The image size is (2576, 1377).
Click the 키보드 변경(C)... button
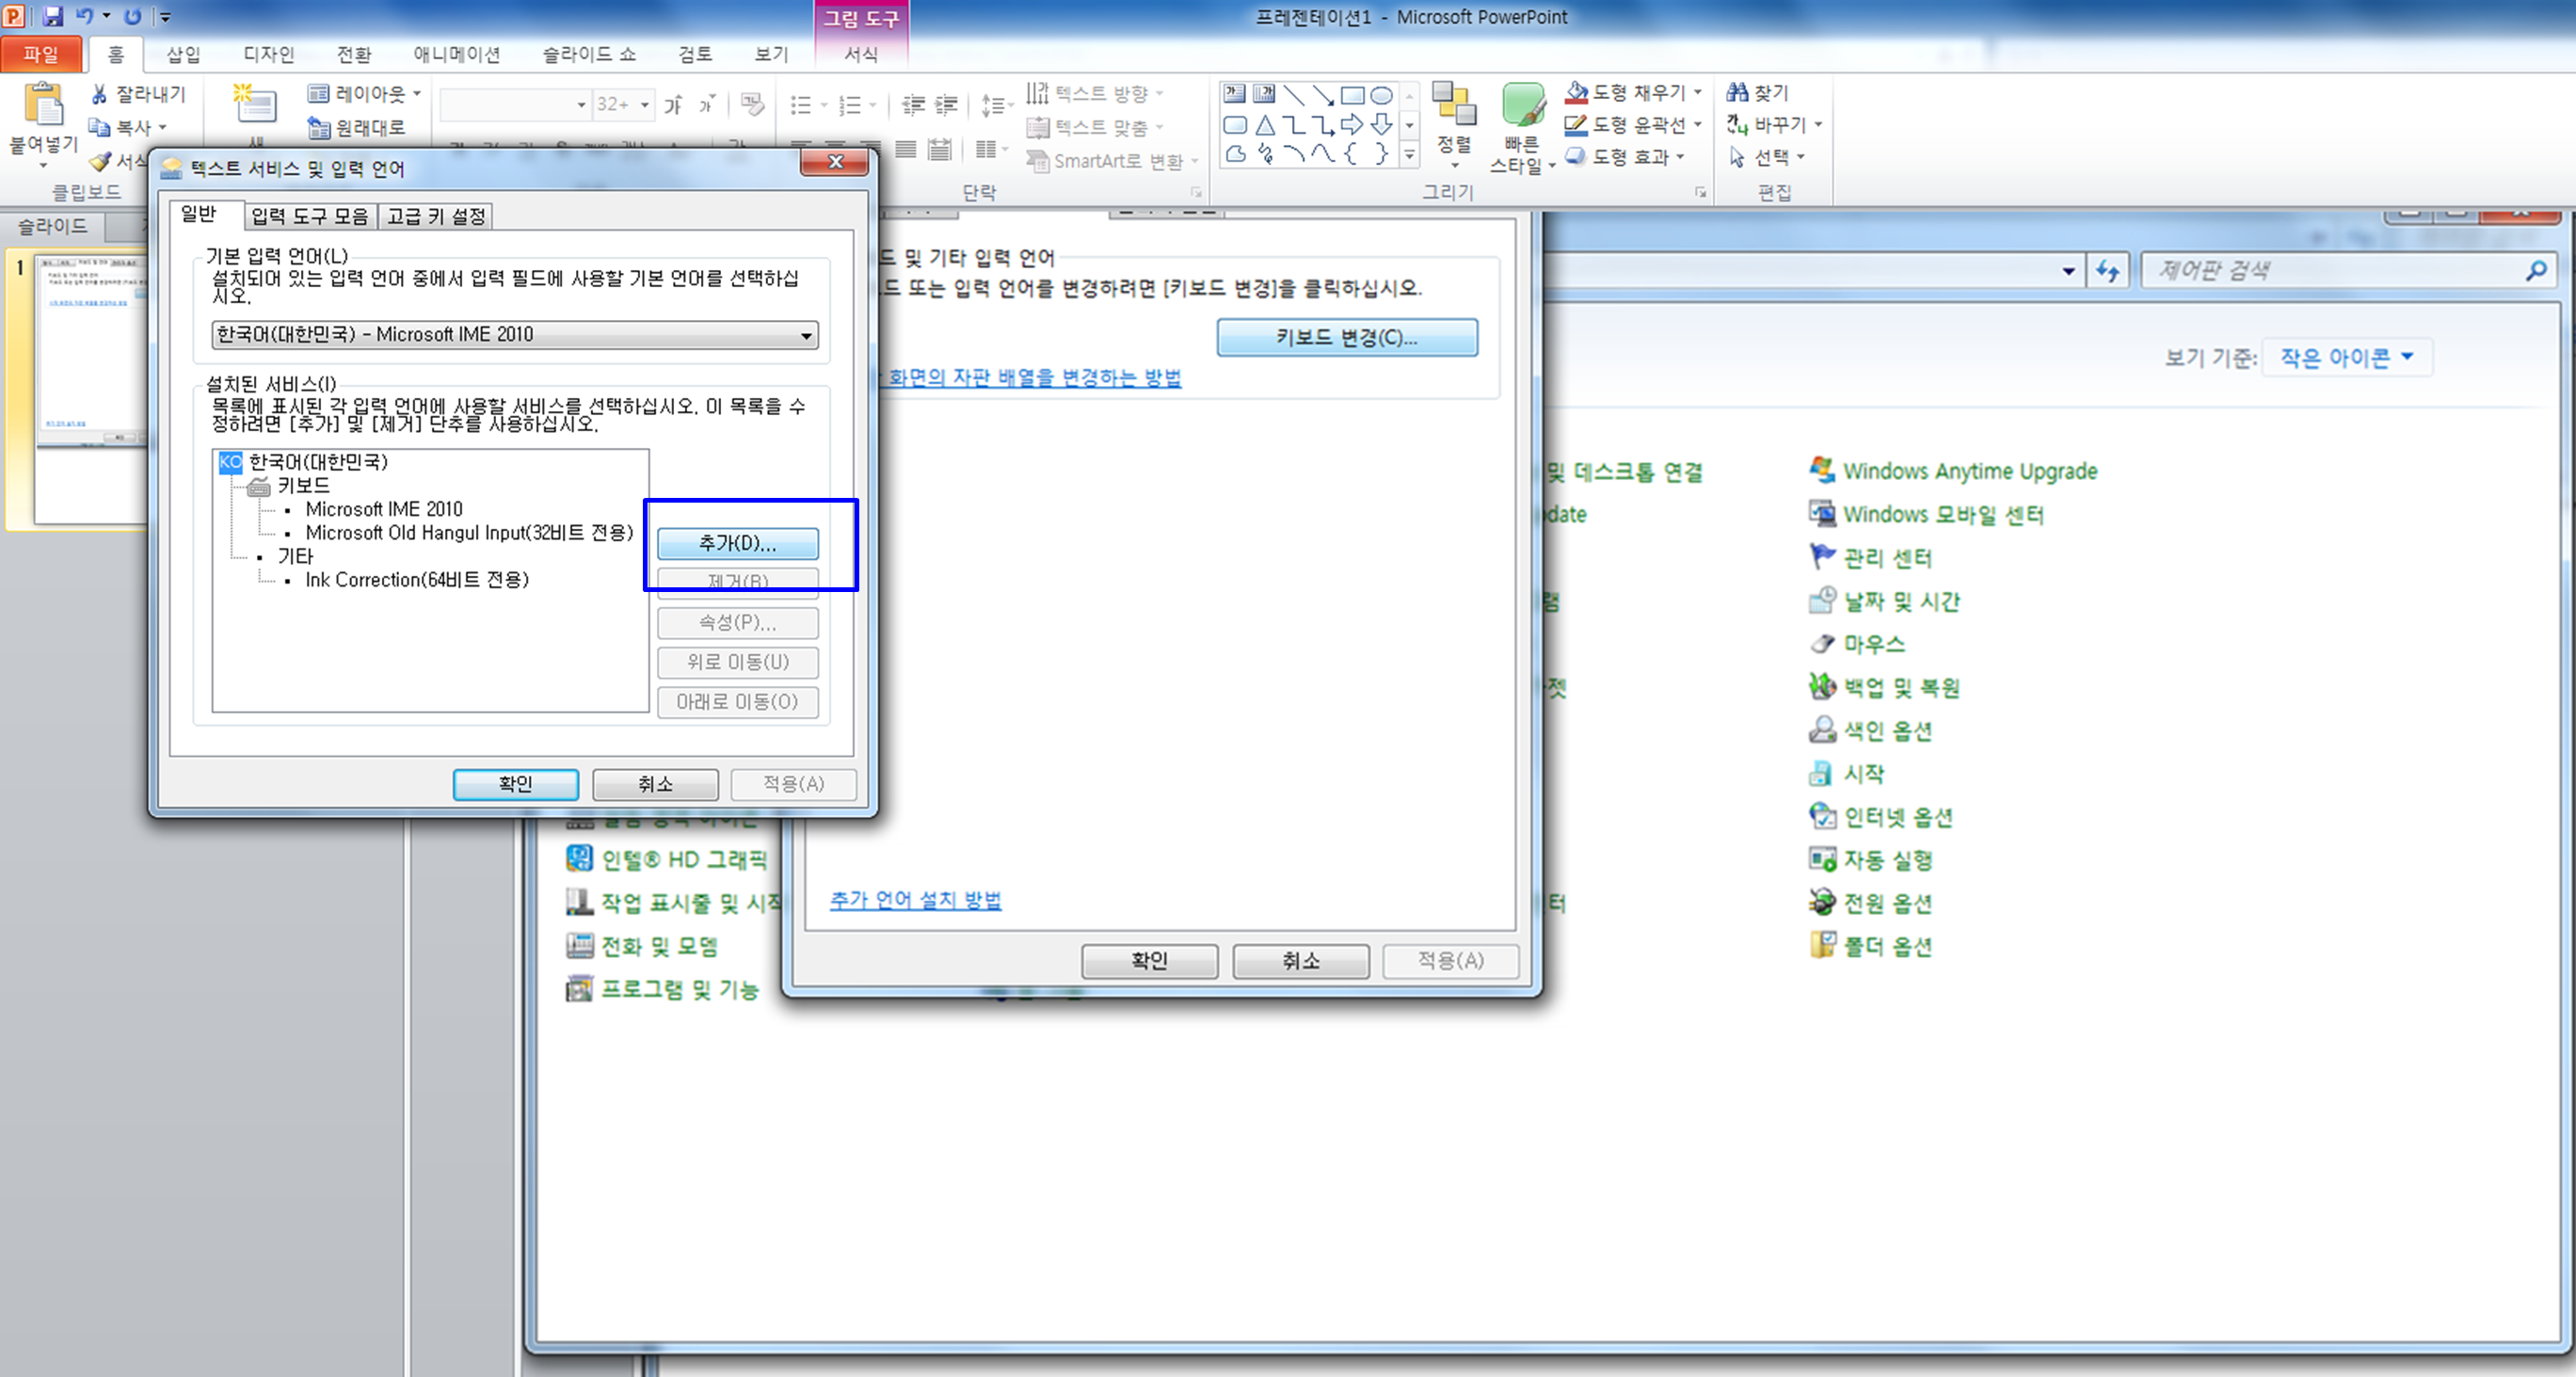pyautogui.click(x=1346, y=338)
